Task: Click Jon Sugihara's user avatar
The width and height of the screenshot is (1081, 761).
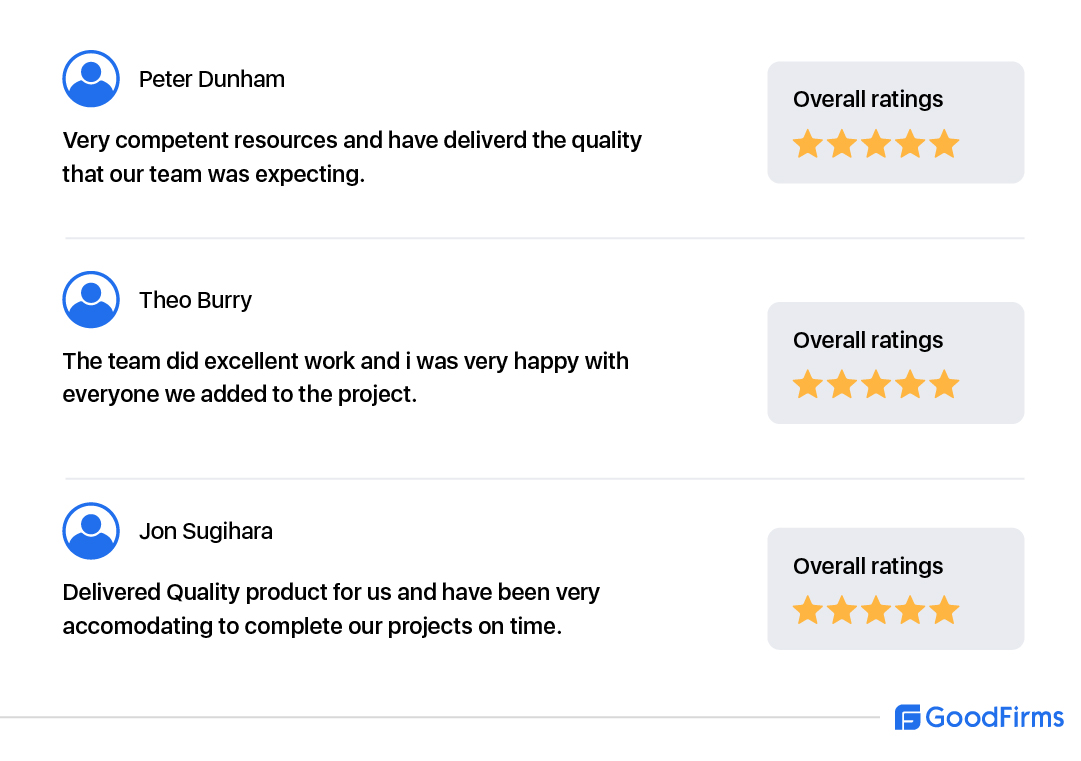Action: pyautogui.click(x=91, y=531)
